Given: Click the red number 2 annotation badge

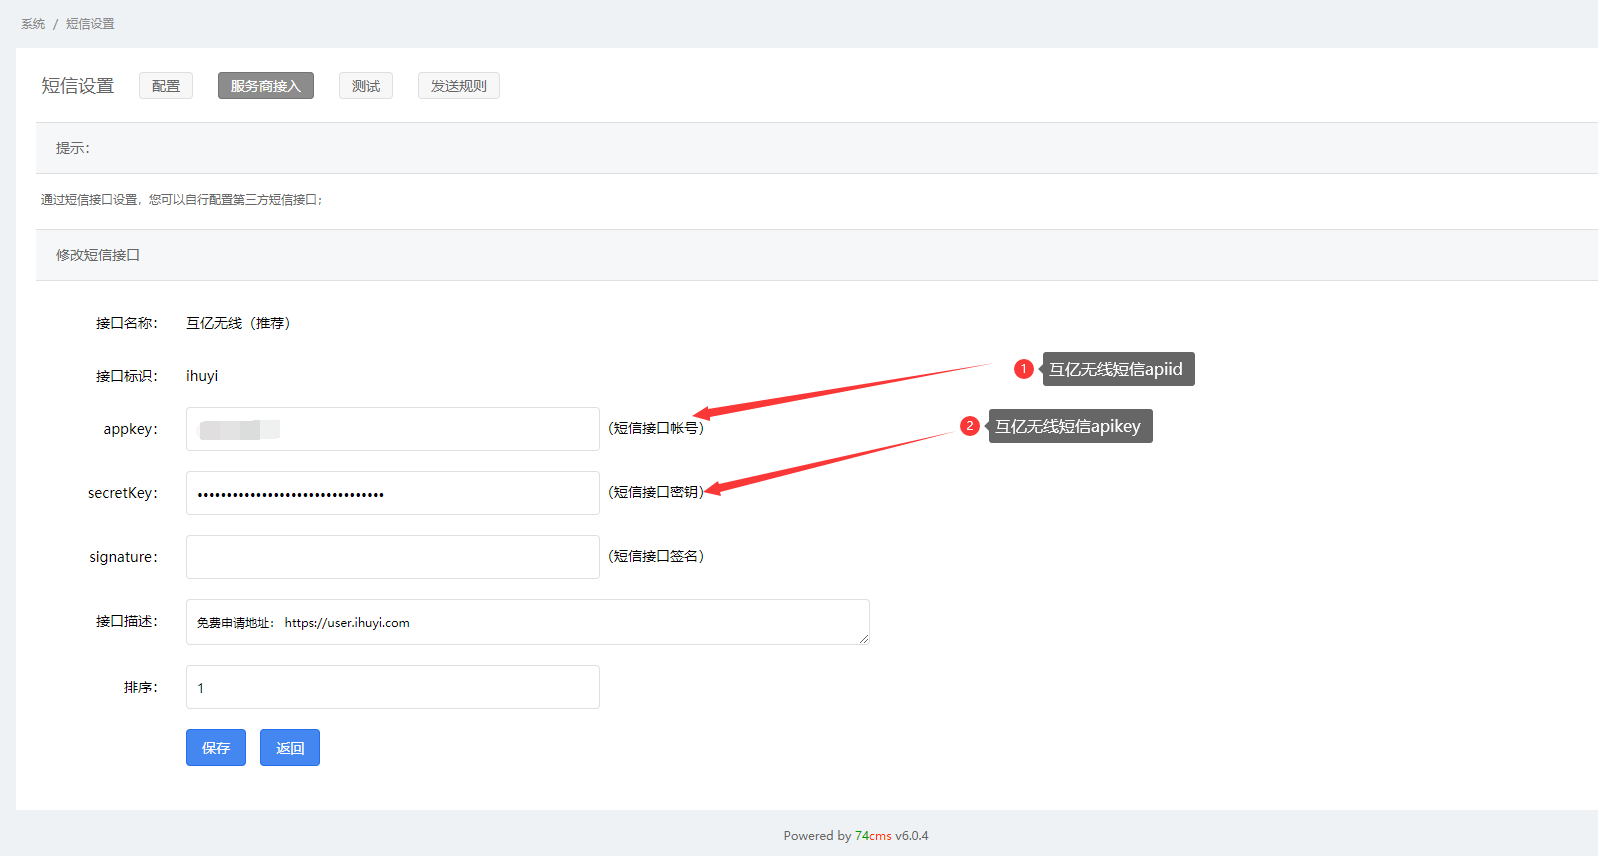Looking at the screenshot, I should click(x=969, y=426).
